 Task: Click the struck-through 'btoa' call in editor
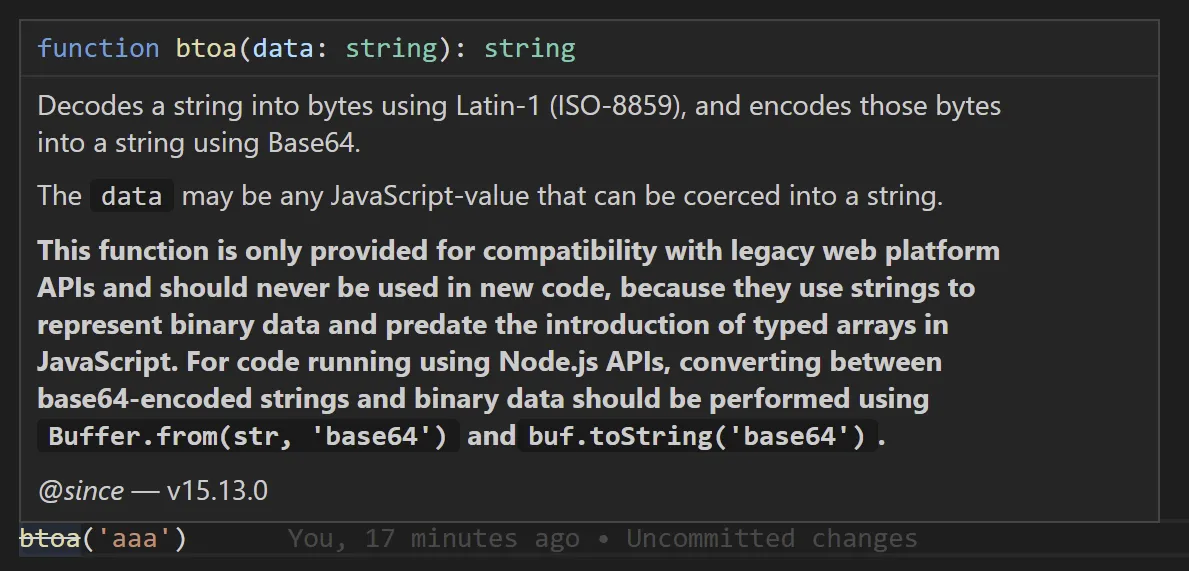click(49, 539)
